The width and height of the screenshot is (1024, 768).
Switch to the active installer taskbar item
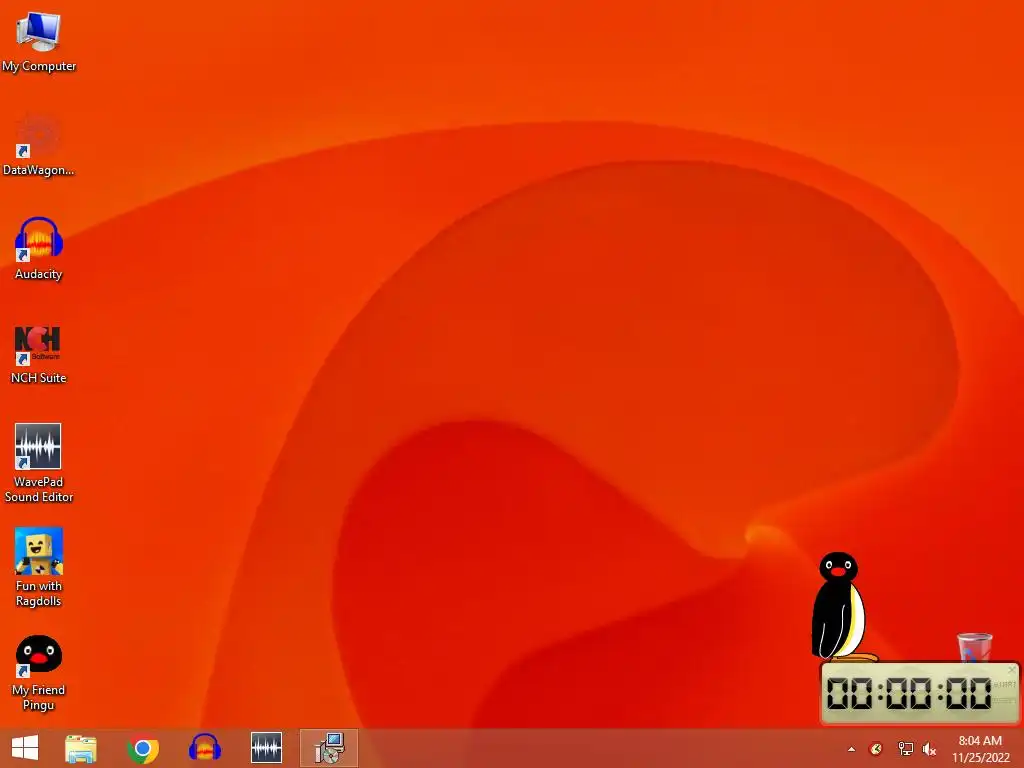(328, 748)
